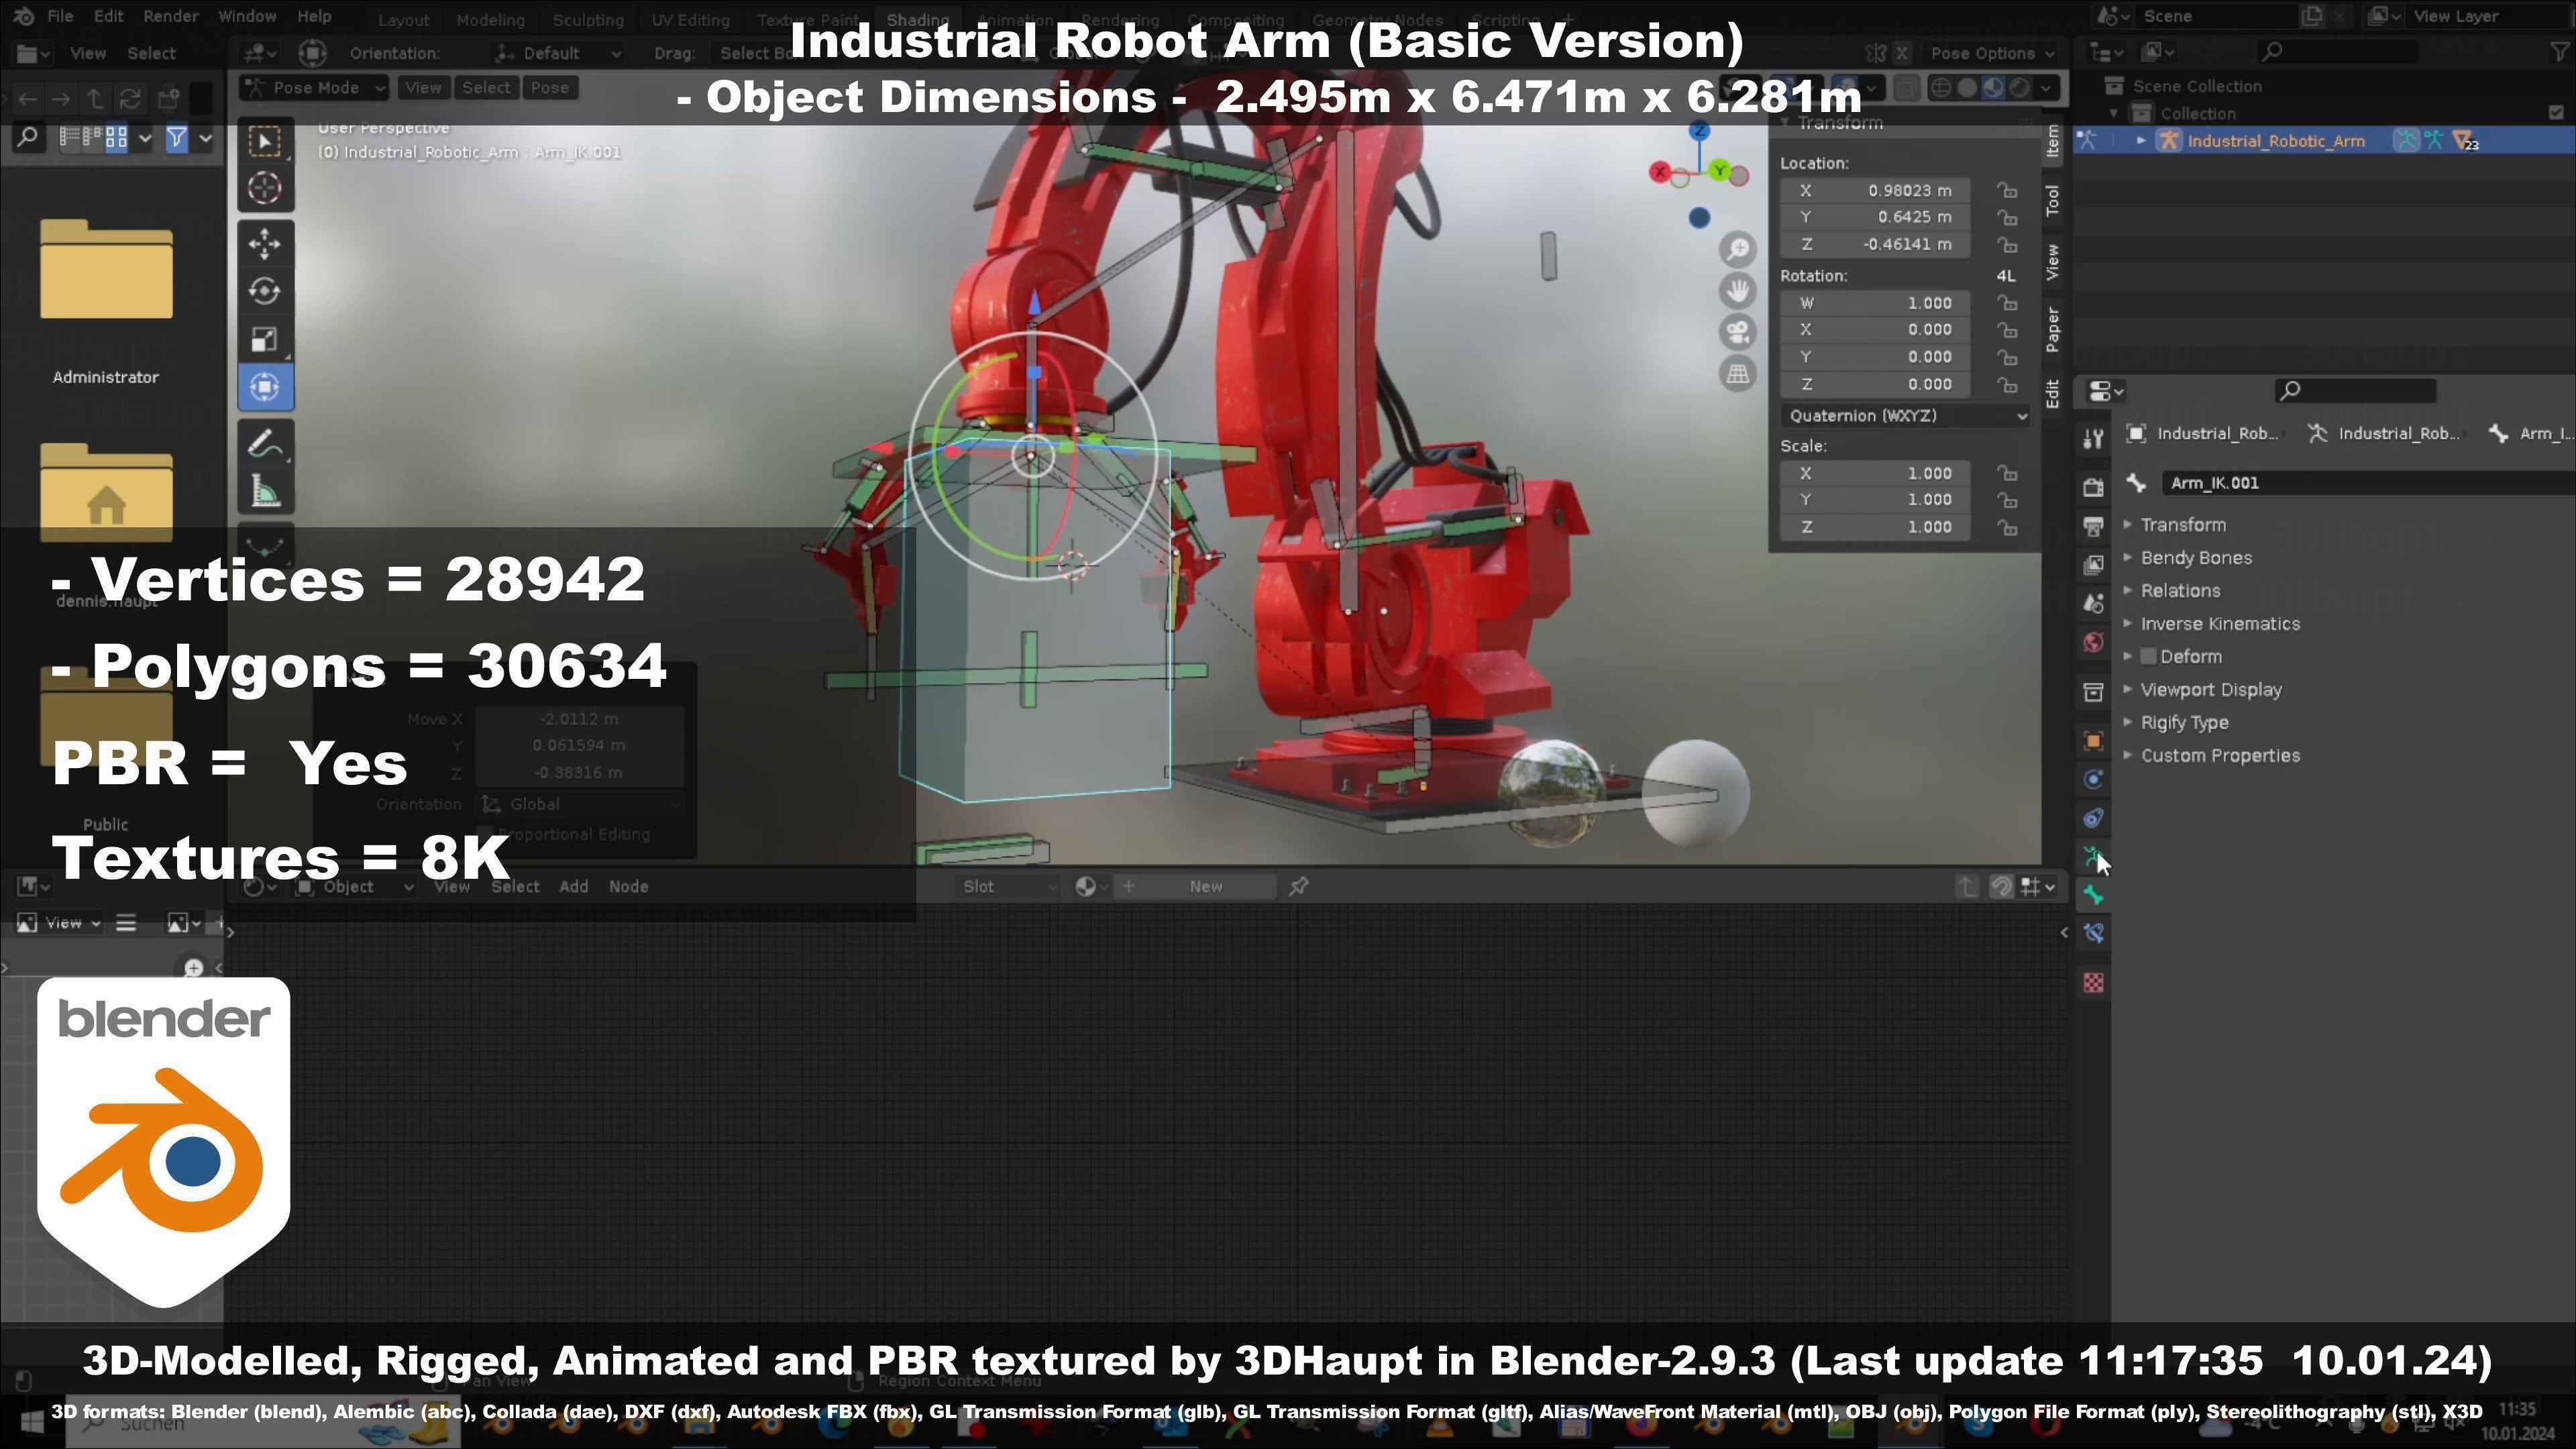
Task: Click the bone name field Arm_IK.001
Action: [2368, 483]
